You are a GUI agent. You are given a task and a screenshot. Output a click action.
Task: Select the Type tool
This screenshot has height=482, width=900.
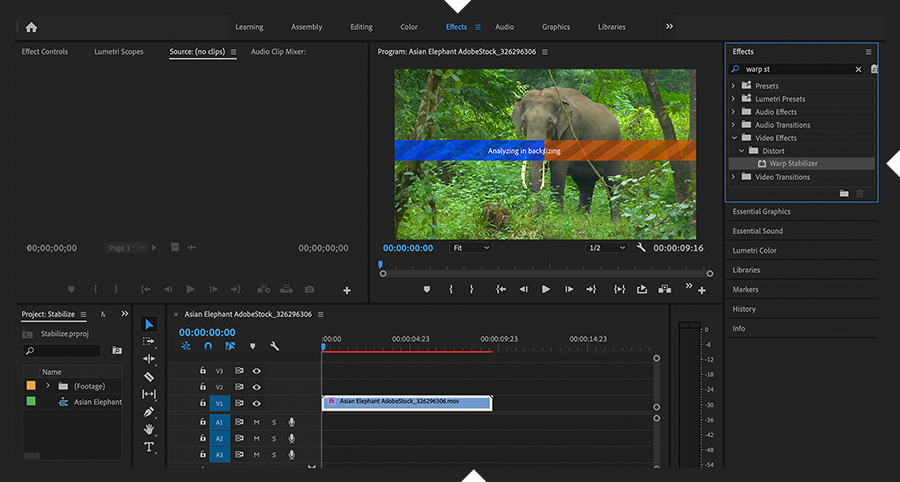149,447
